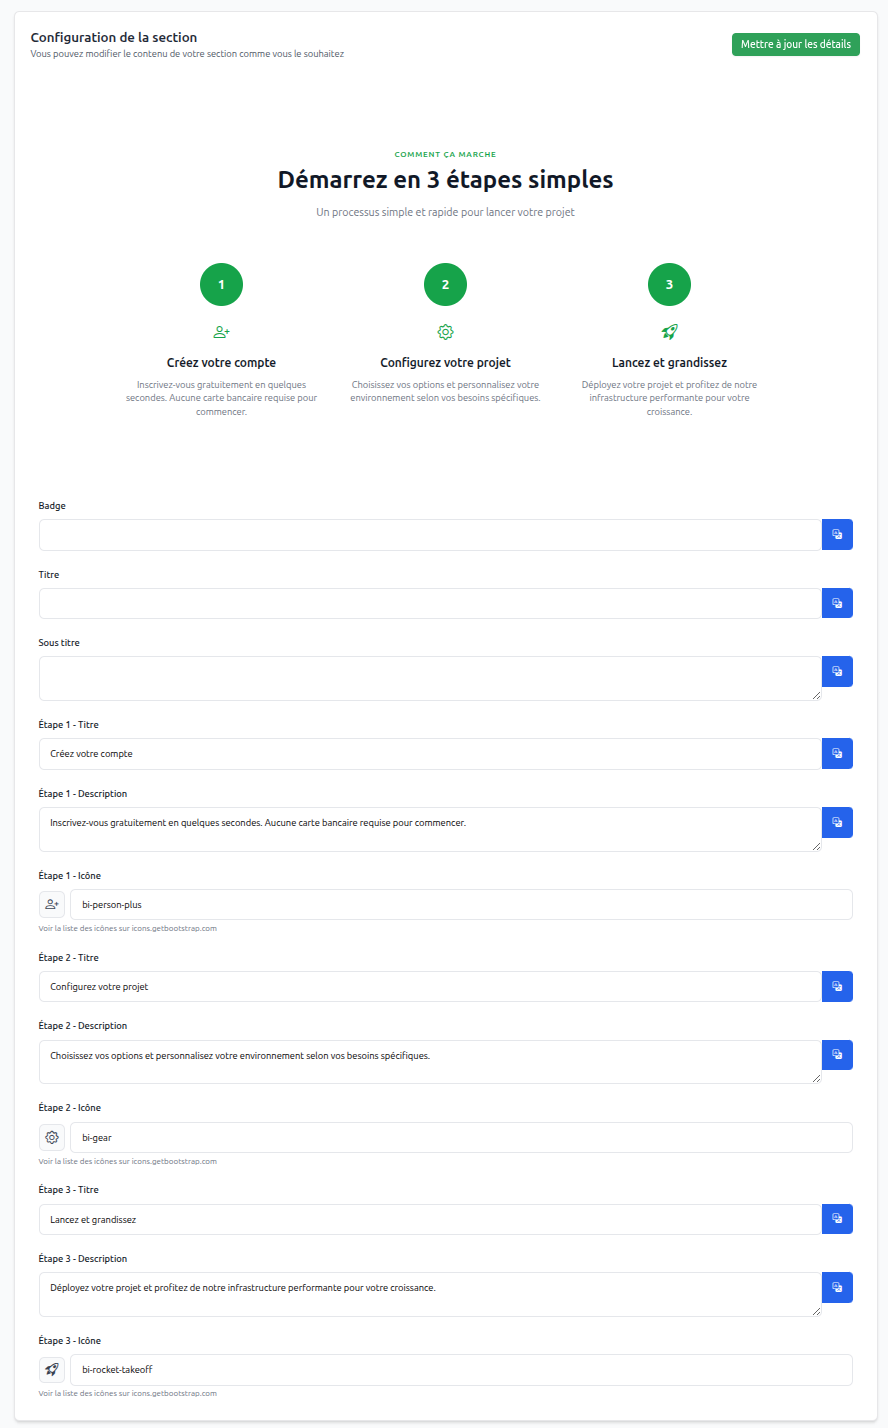This screenshot has width=888, height=1428.
Task: Focus the empty Badge input field
Action: [430, 535]
